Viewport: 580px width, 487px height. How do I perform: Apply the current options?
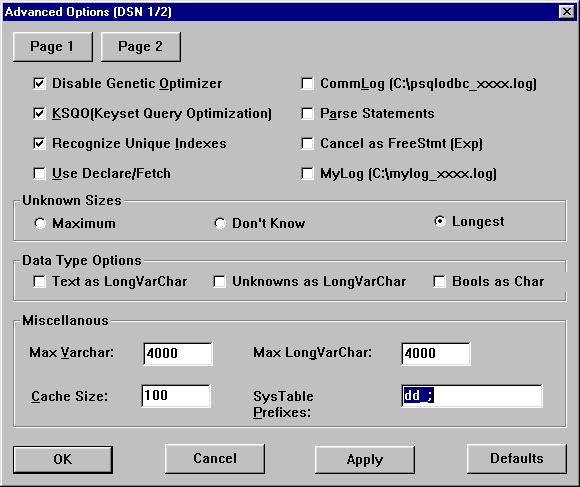[365, 460]
